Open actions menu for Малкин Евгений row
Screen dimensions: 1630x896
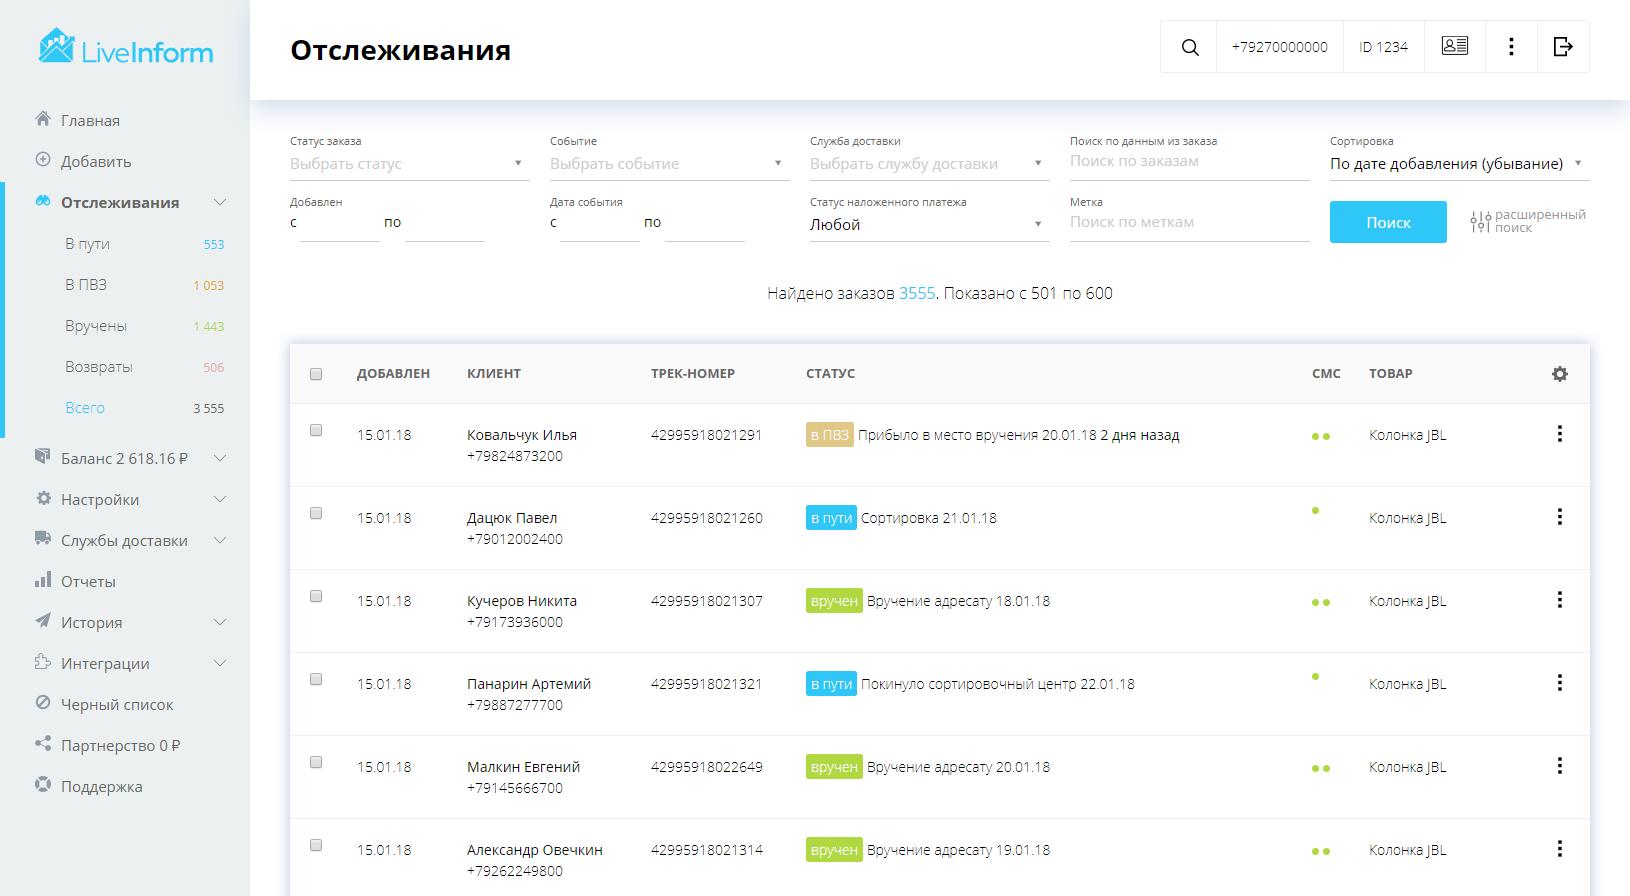point(1559,766)
